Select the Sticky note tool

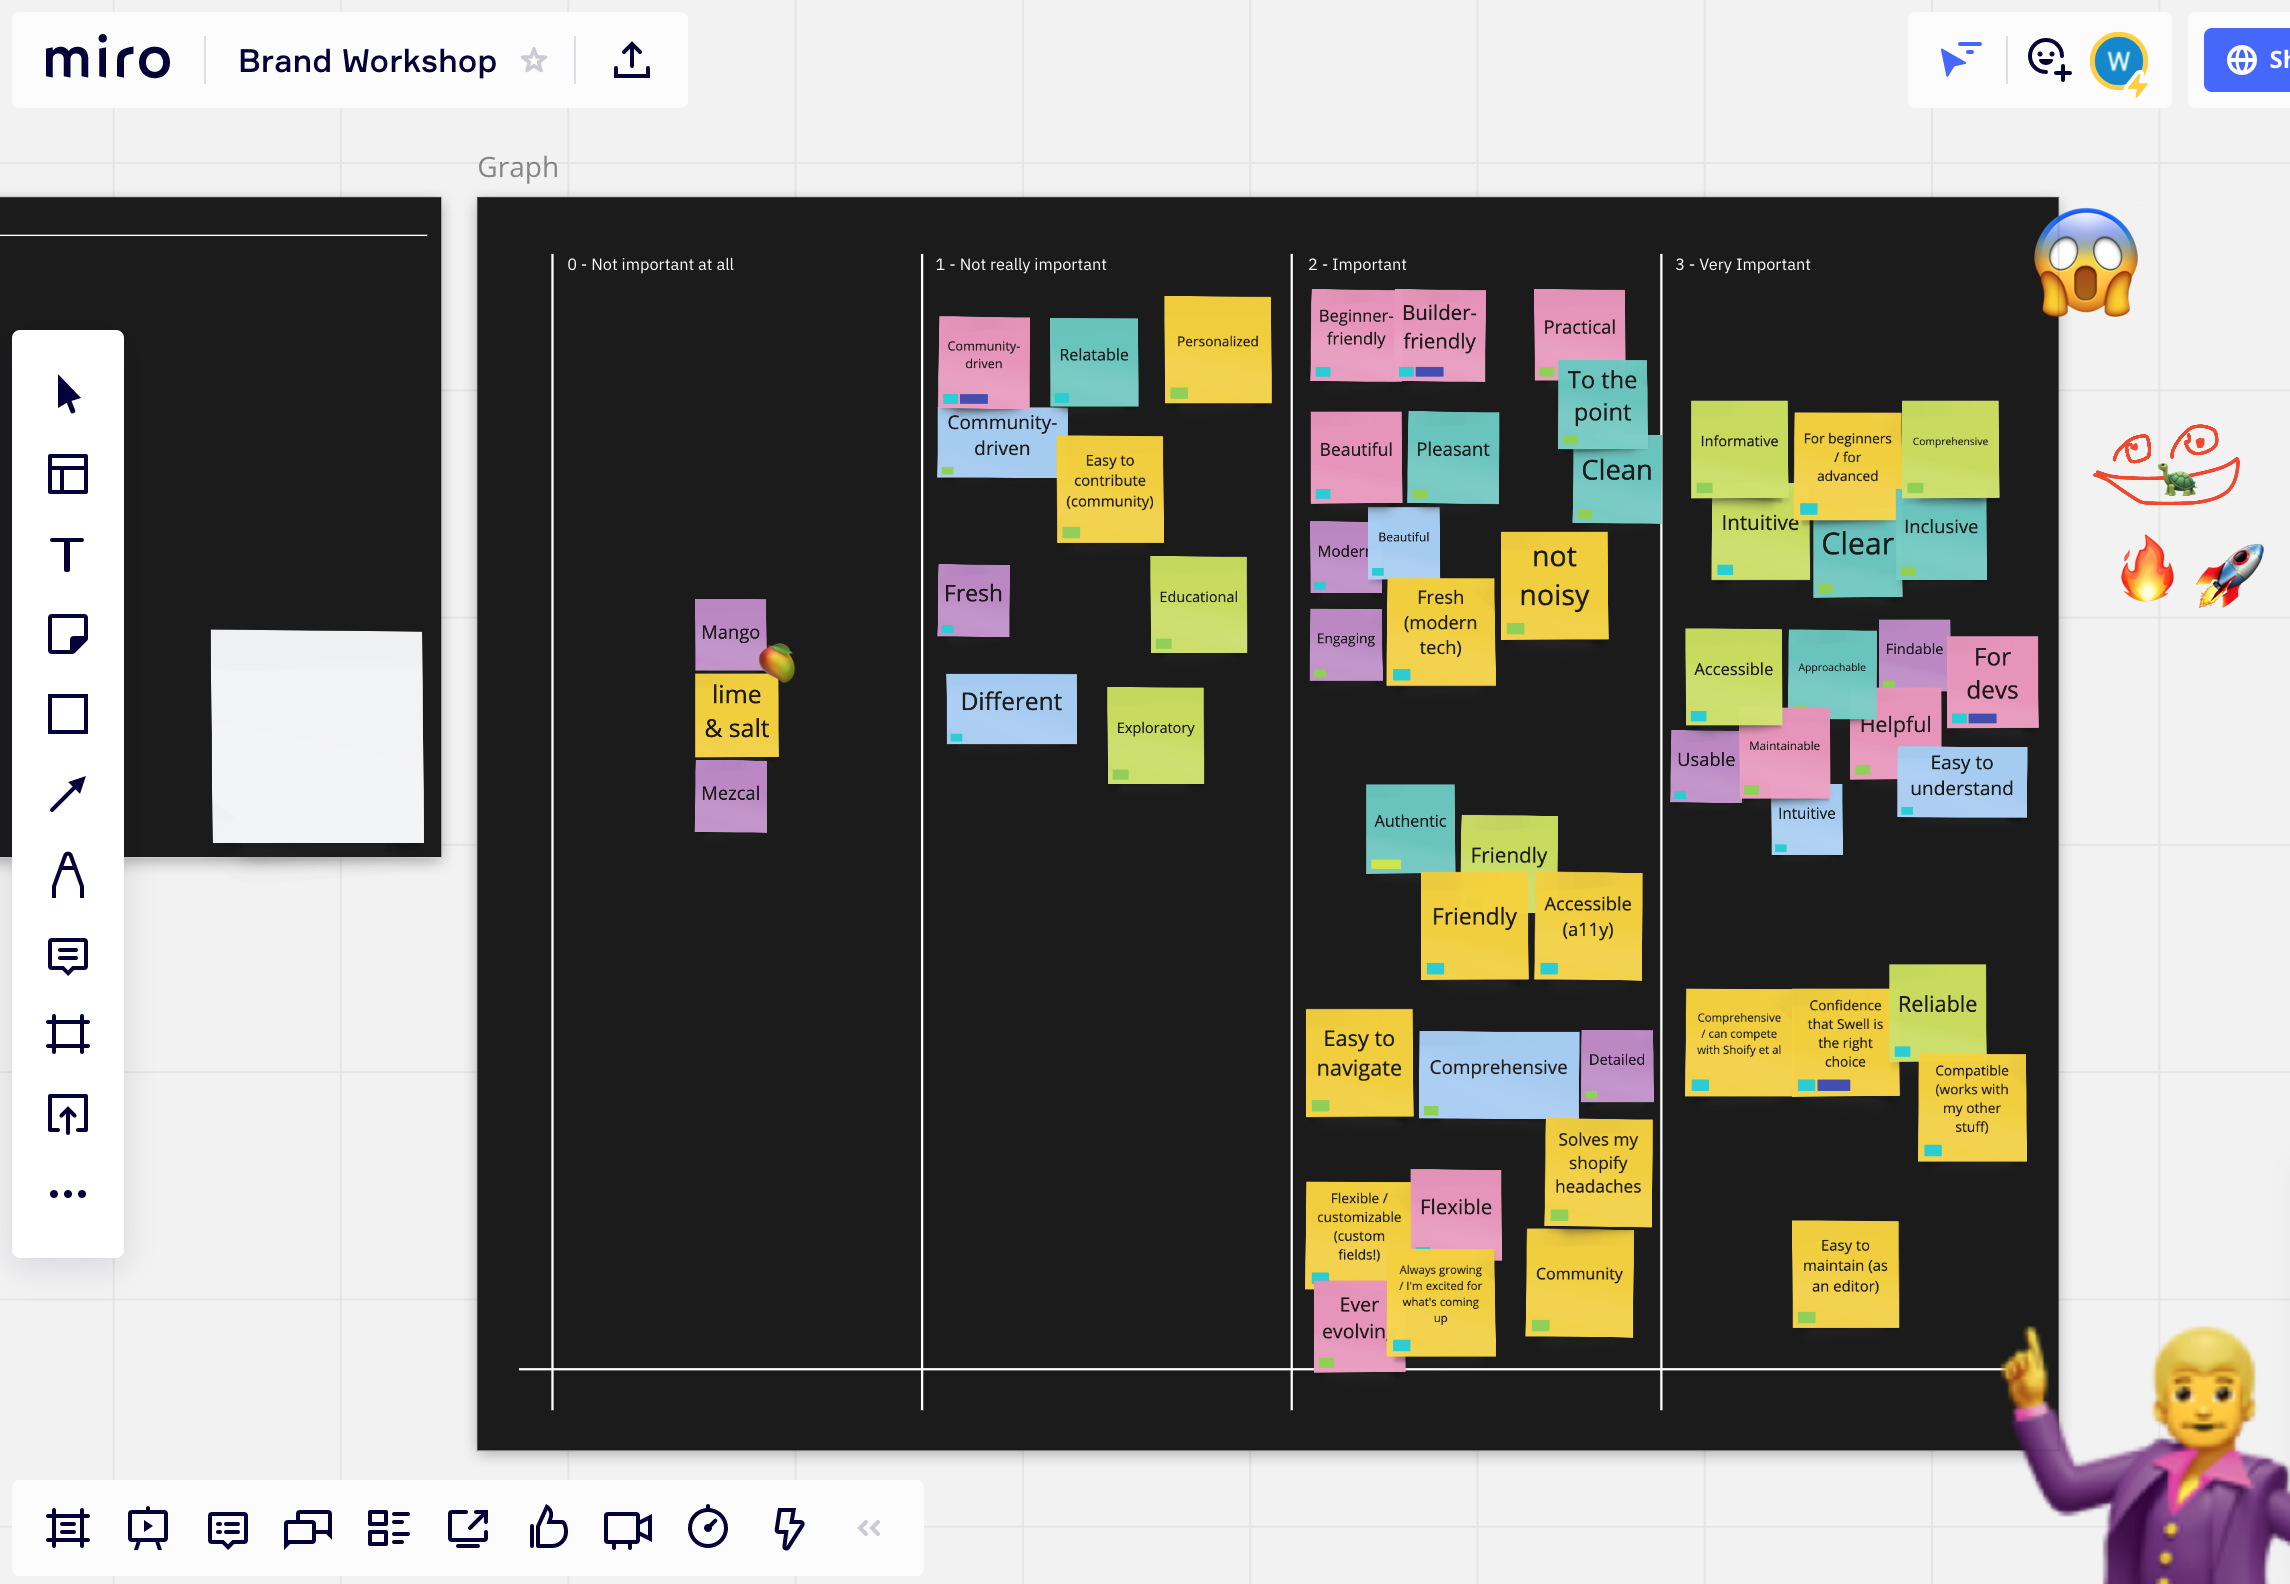click(67, 634)
